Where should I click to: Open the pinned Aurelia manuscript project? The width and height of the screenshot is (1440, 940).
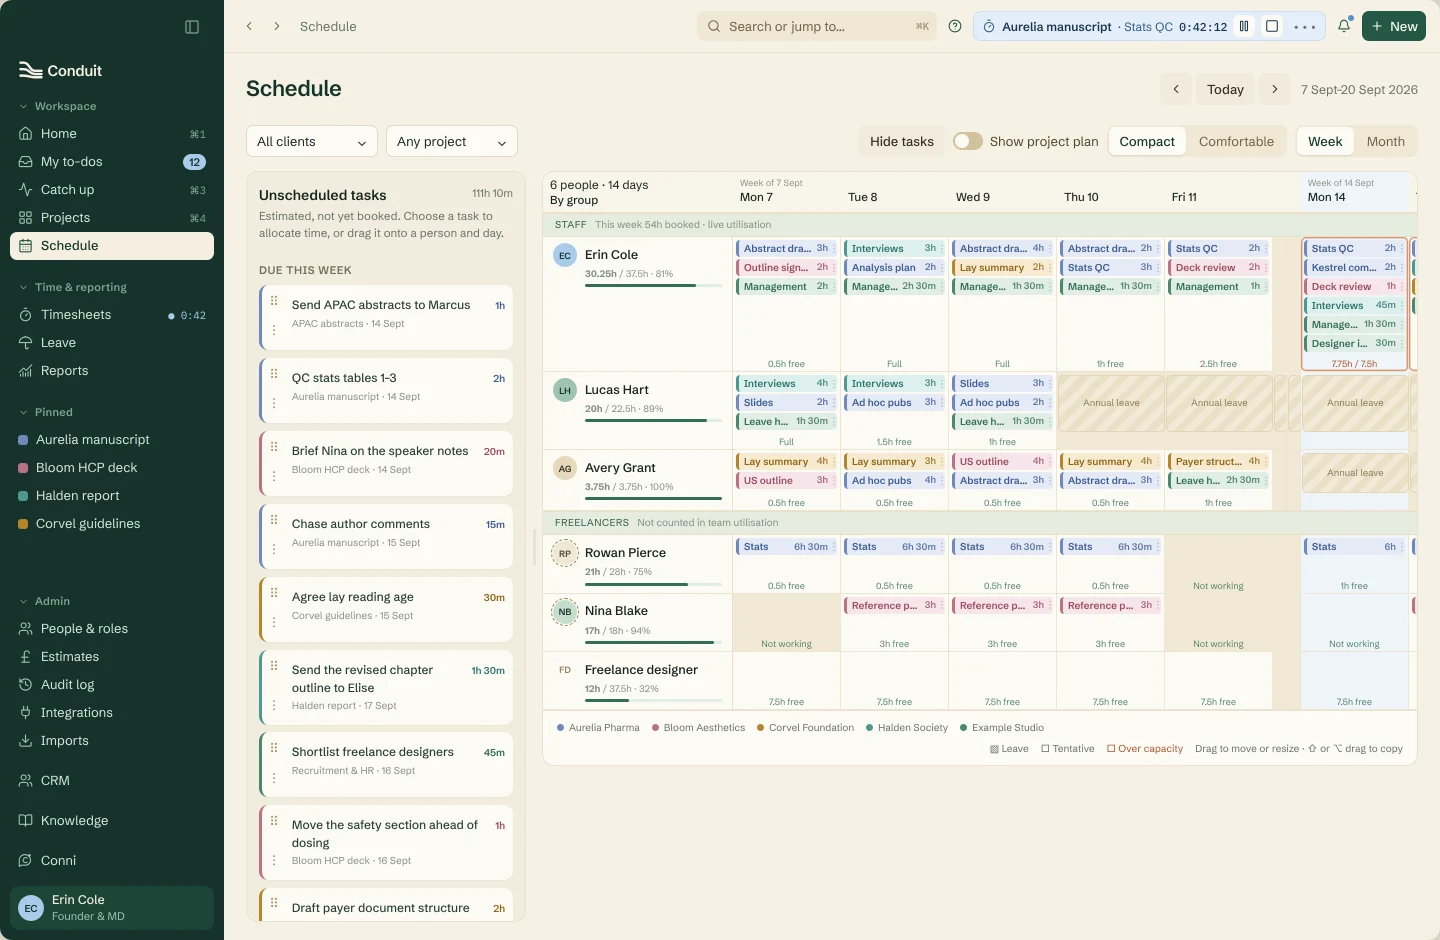[x=112, y=440]
